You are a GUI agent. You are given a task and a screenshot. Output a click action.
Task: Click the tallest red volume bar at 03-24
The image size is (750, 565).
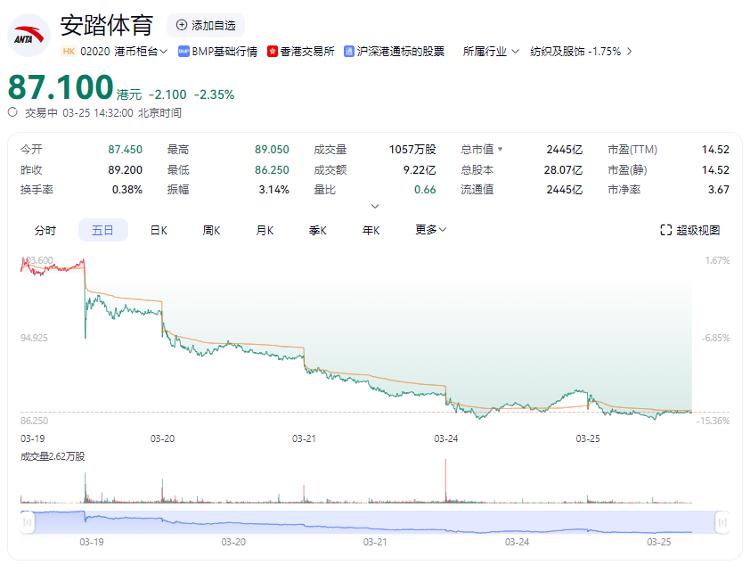point(445,480)
